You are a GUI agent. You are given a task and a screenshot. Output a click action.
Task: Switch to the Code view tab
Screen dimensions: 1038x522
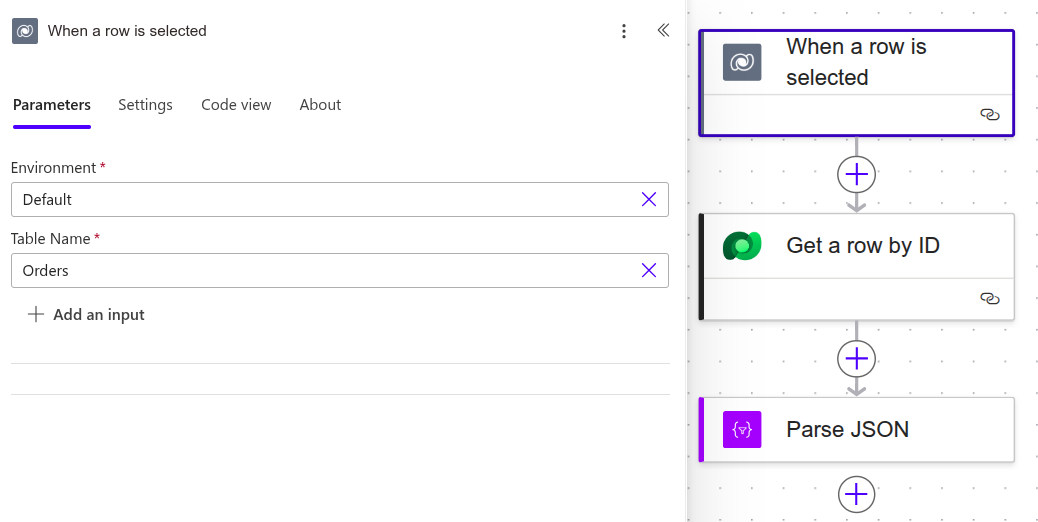tap(236, 105)
